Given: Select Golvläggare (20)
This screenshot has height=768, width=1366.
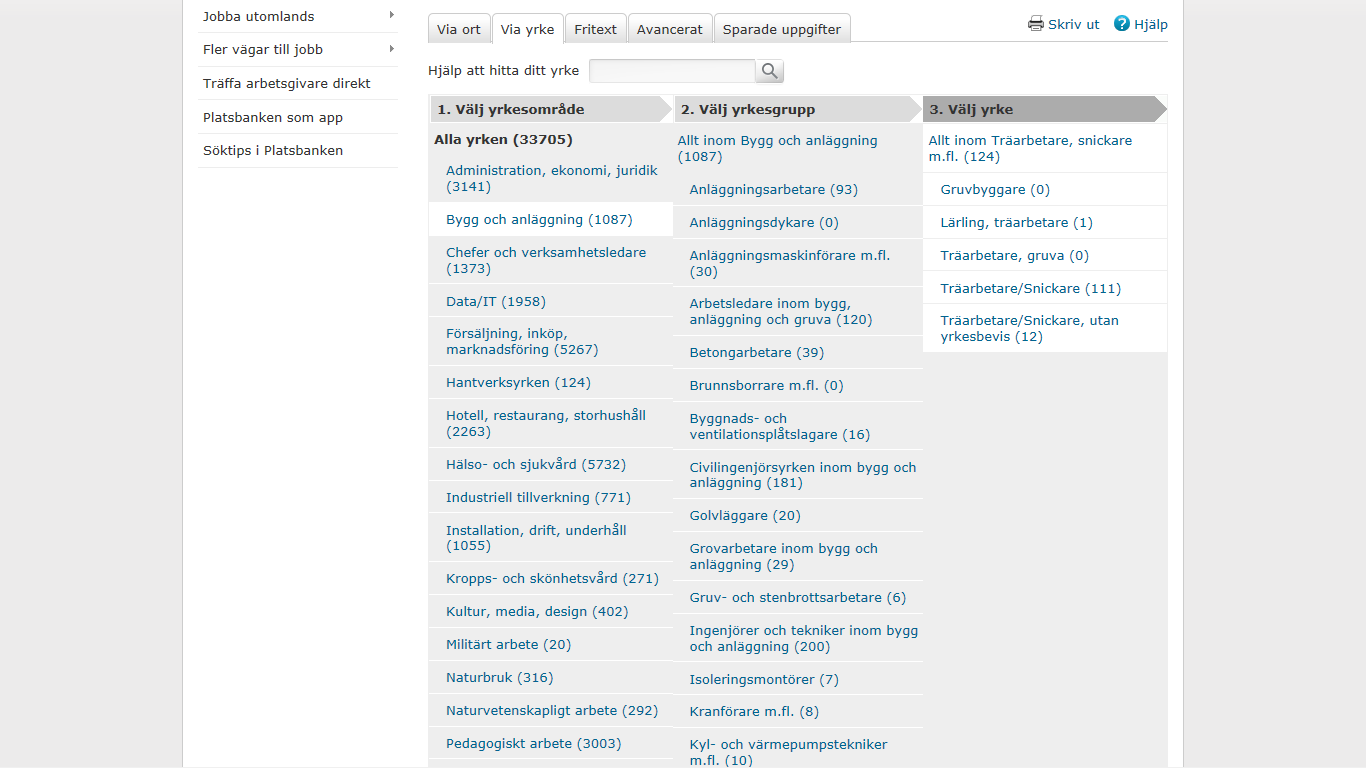Looking at the screenshot, I should click(745, 515).
